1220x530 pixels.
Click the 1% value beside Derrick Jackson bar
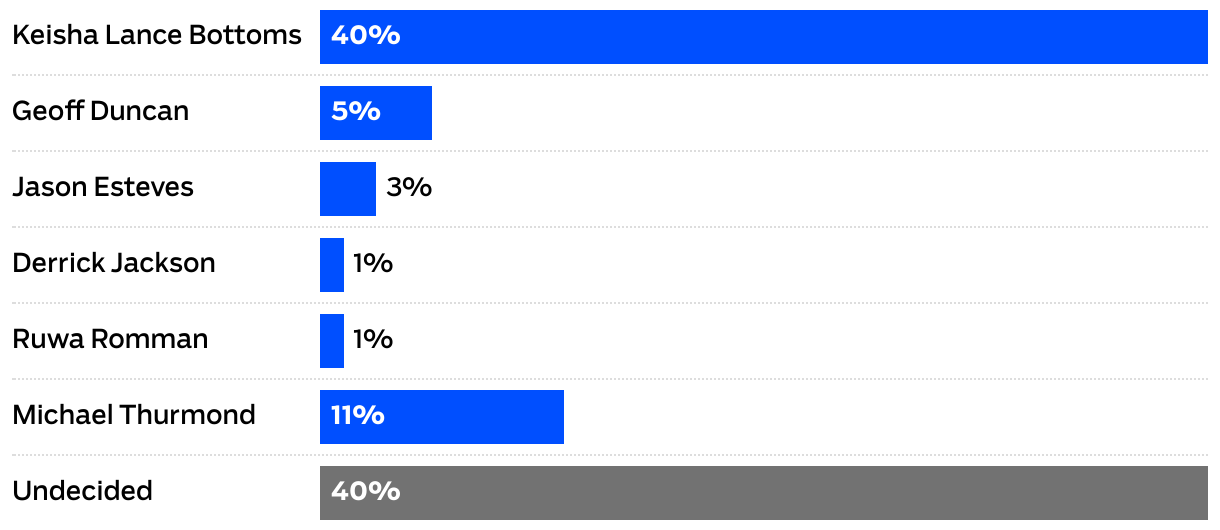coord(372,263)
